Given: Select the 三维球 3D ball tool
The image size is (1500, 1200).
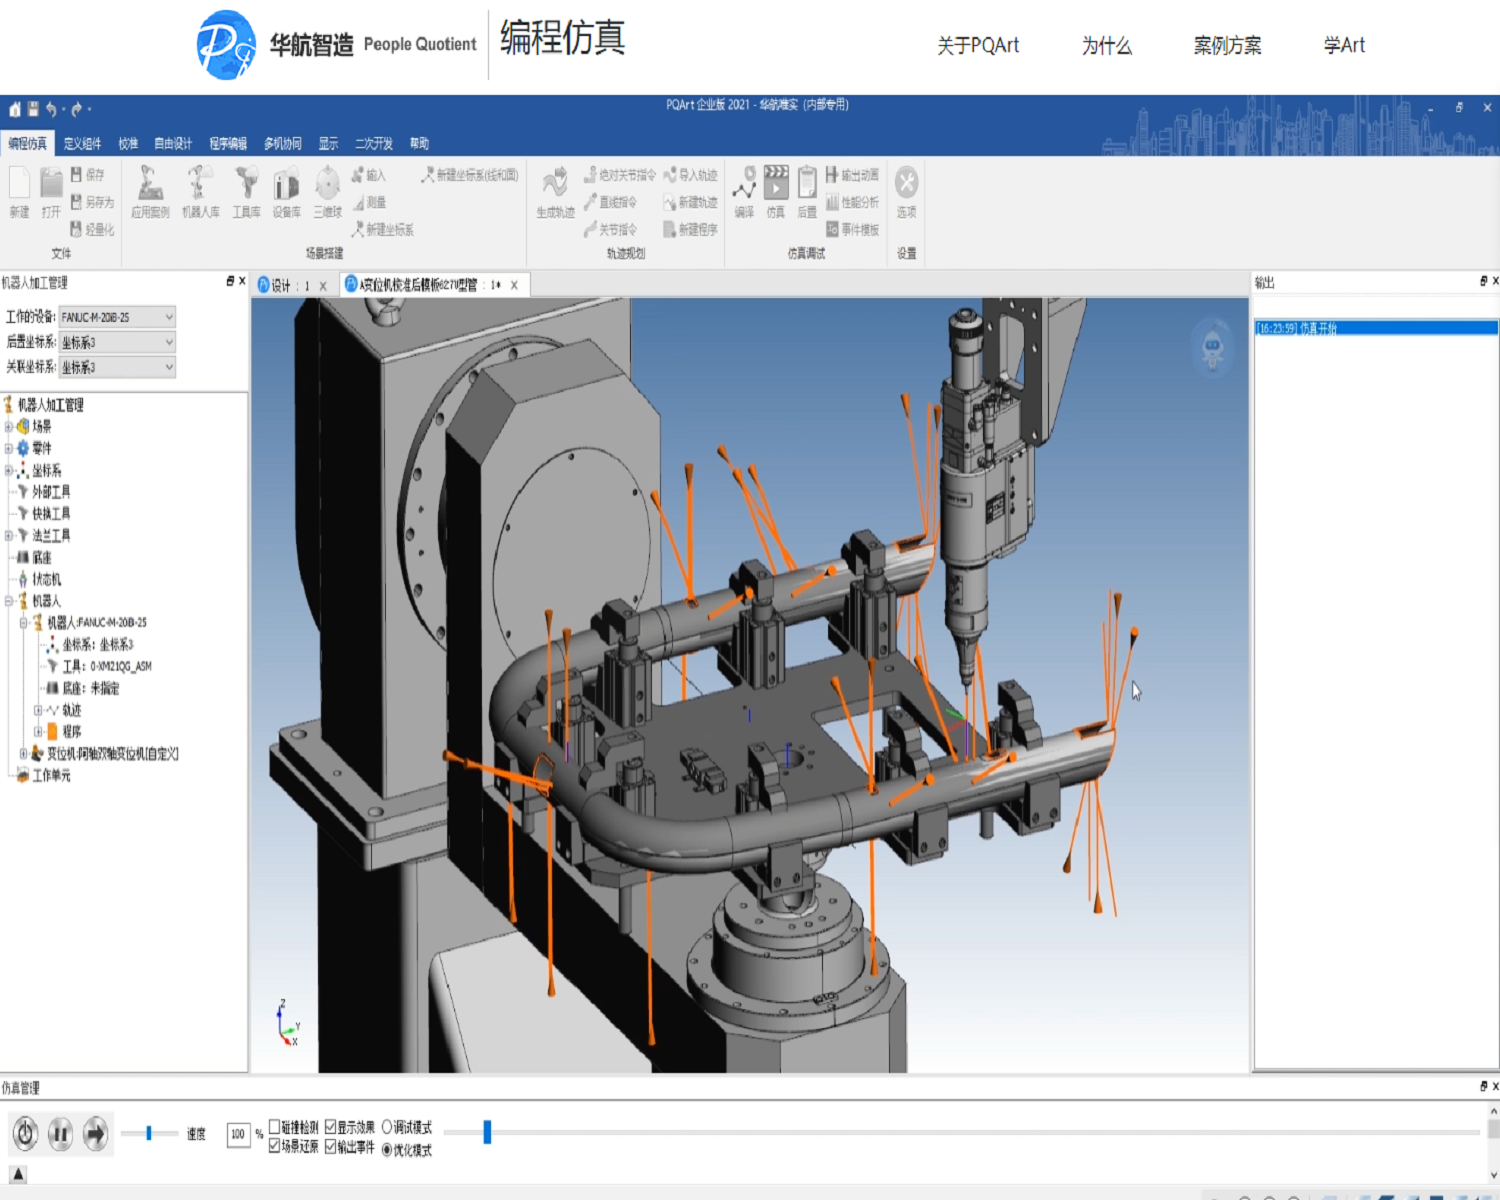Looking at the screenshot, I should point(327,191).
